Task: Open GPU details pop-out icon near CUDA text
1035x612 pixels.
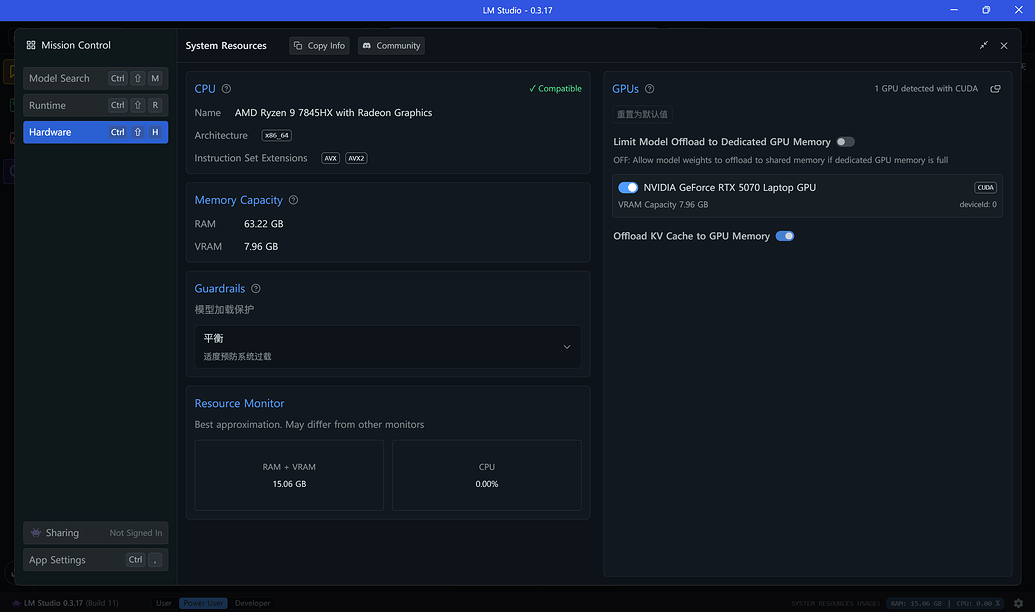Action: click(x=995, y=88)
